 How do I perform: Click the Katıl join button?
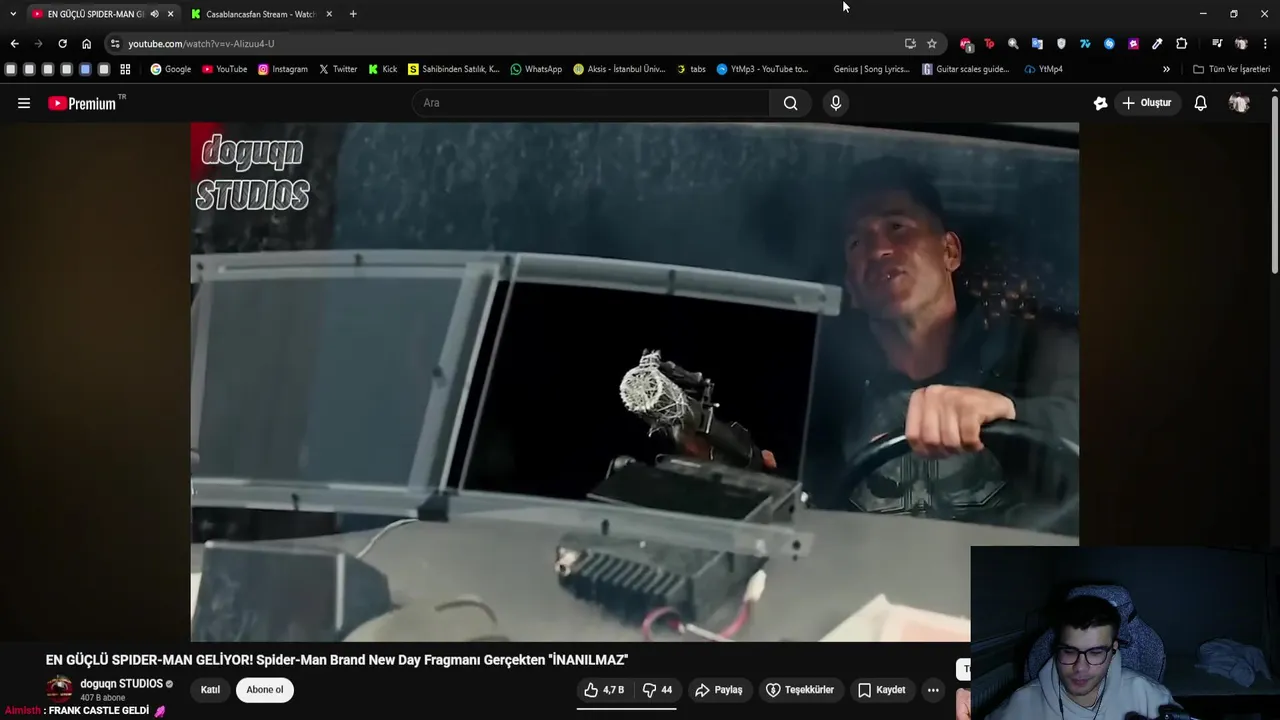[x=210, y=690]
